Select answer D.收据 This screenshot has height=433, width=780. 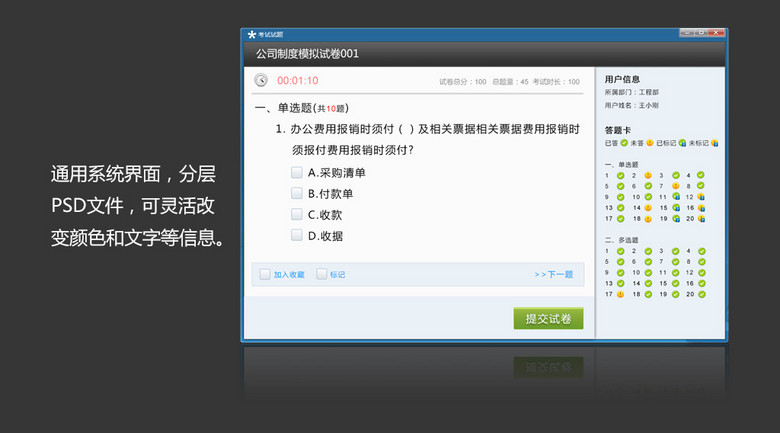click(x=296, y=235)
